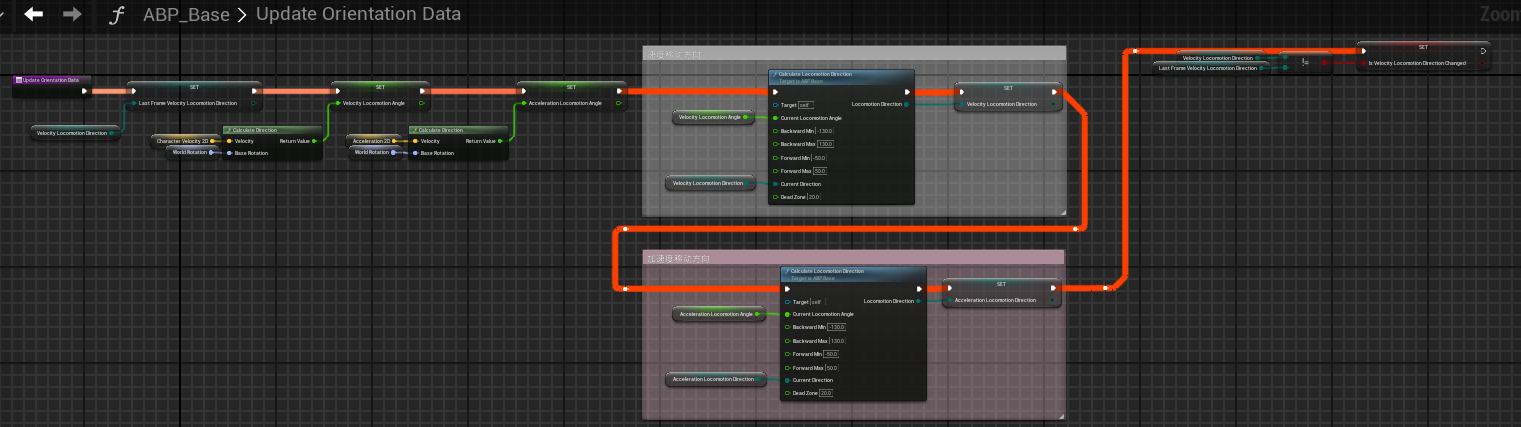Select the pink comment box header
This screenshot has height=427, width=1521.
(x=854, y=258)
